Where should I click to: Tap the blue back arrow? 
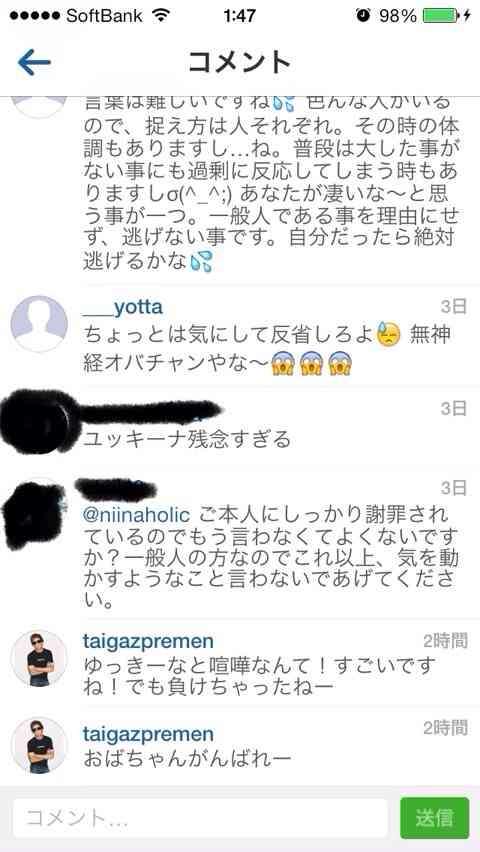point(34,62)
